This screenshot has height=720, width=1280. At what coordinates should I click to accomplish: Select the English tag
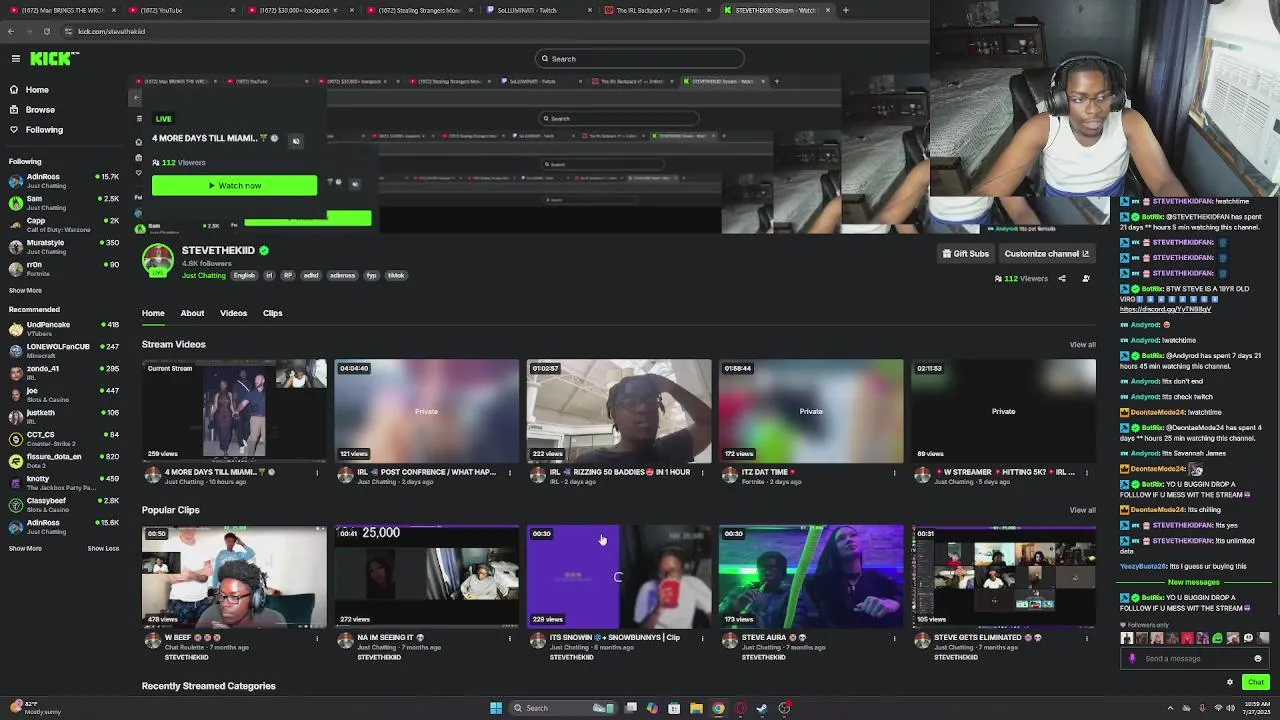tap(244, 276)
